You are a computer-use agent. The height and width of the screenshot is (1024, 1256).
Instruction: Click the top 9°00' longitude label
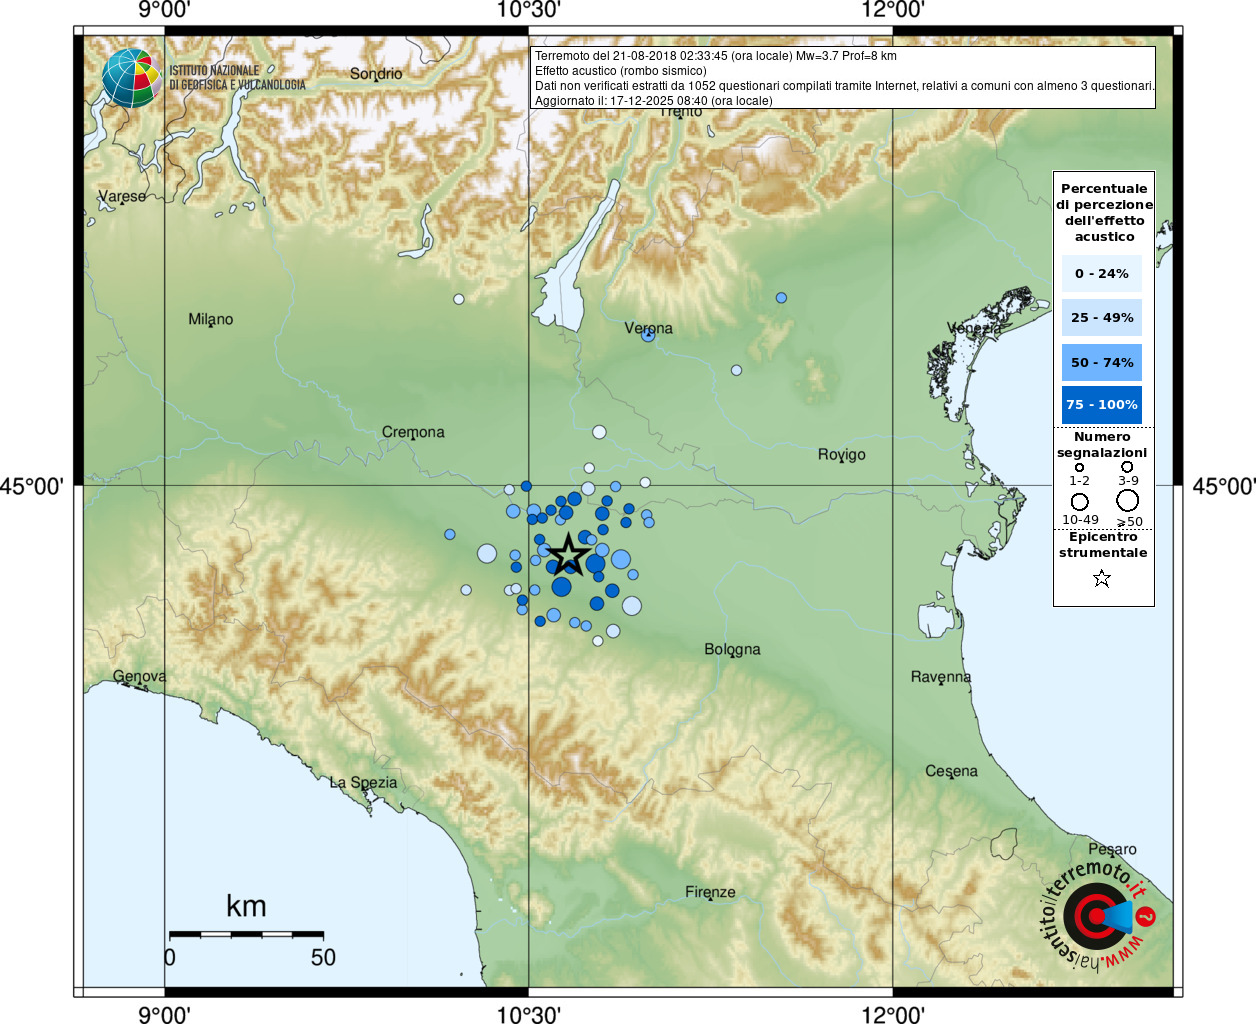pos(164,10)
